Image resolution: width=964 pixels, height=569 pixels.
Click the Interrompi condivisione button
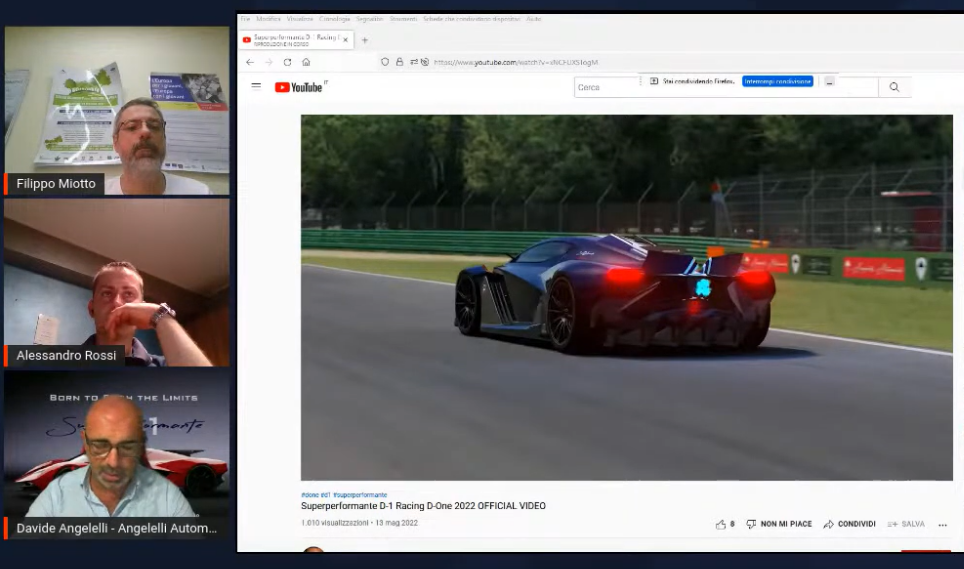[x=777, y=81]
